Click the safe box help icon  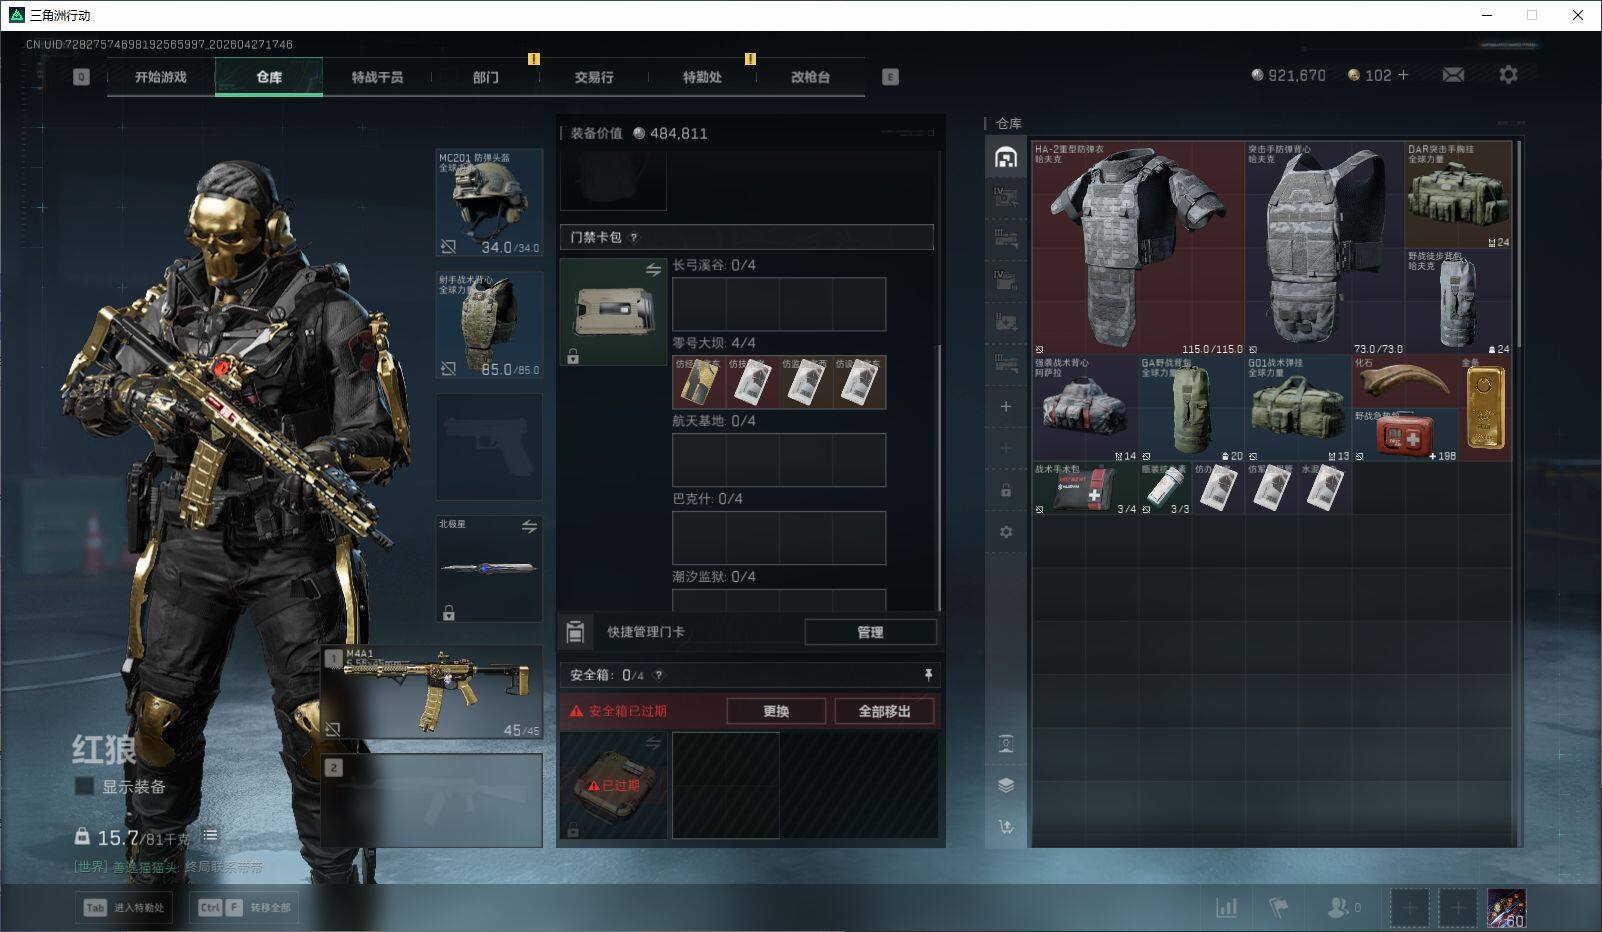[x=658, y=675]
